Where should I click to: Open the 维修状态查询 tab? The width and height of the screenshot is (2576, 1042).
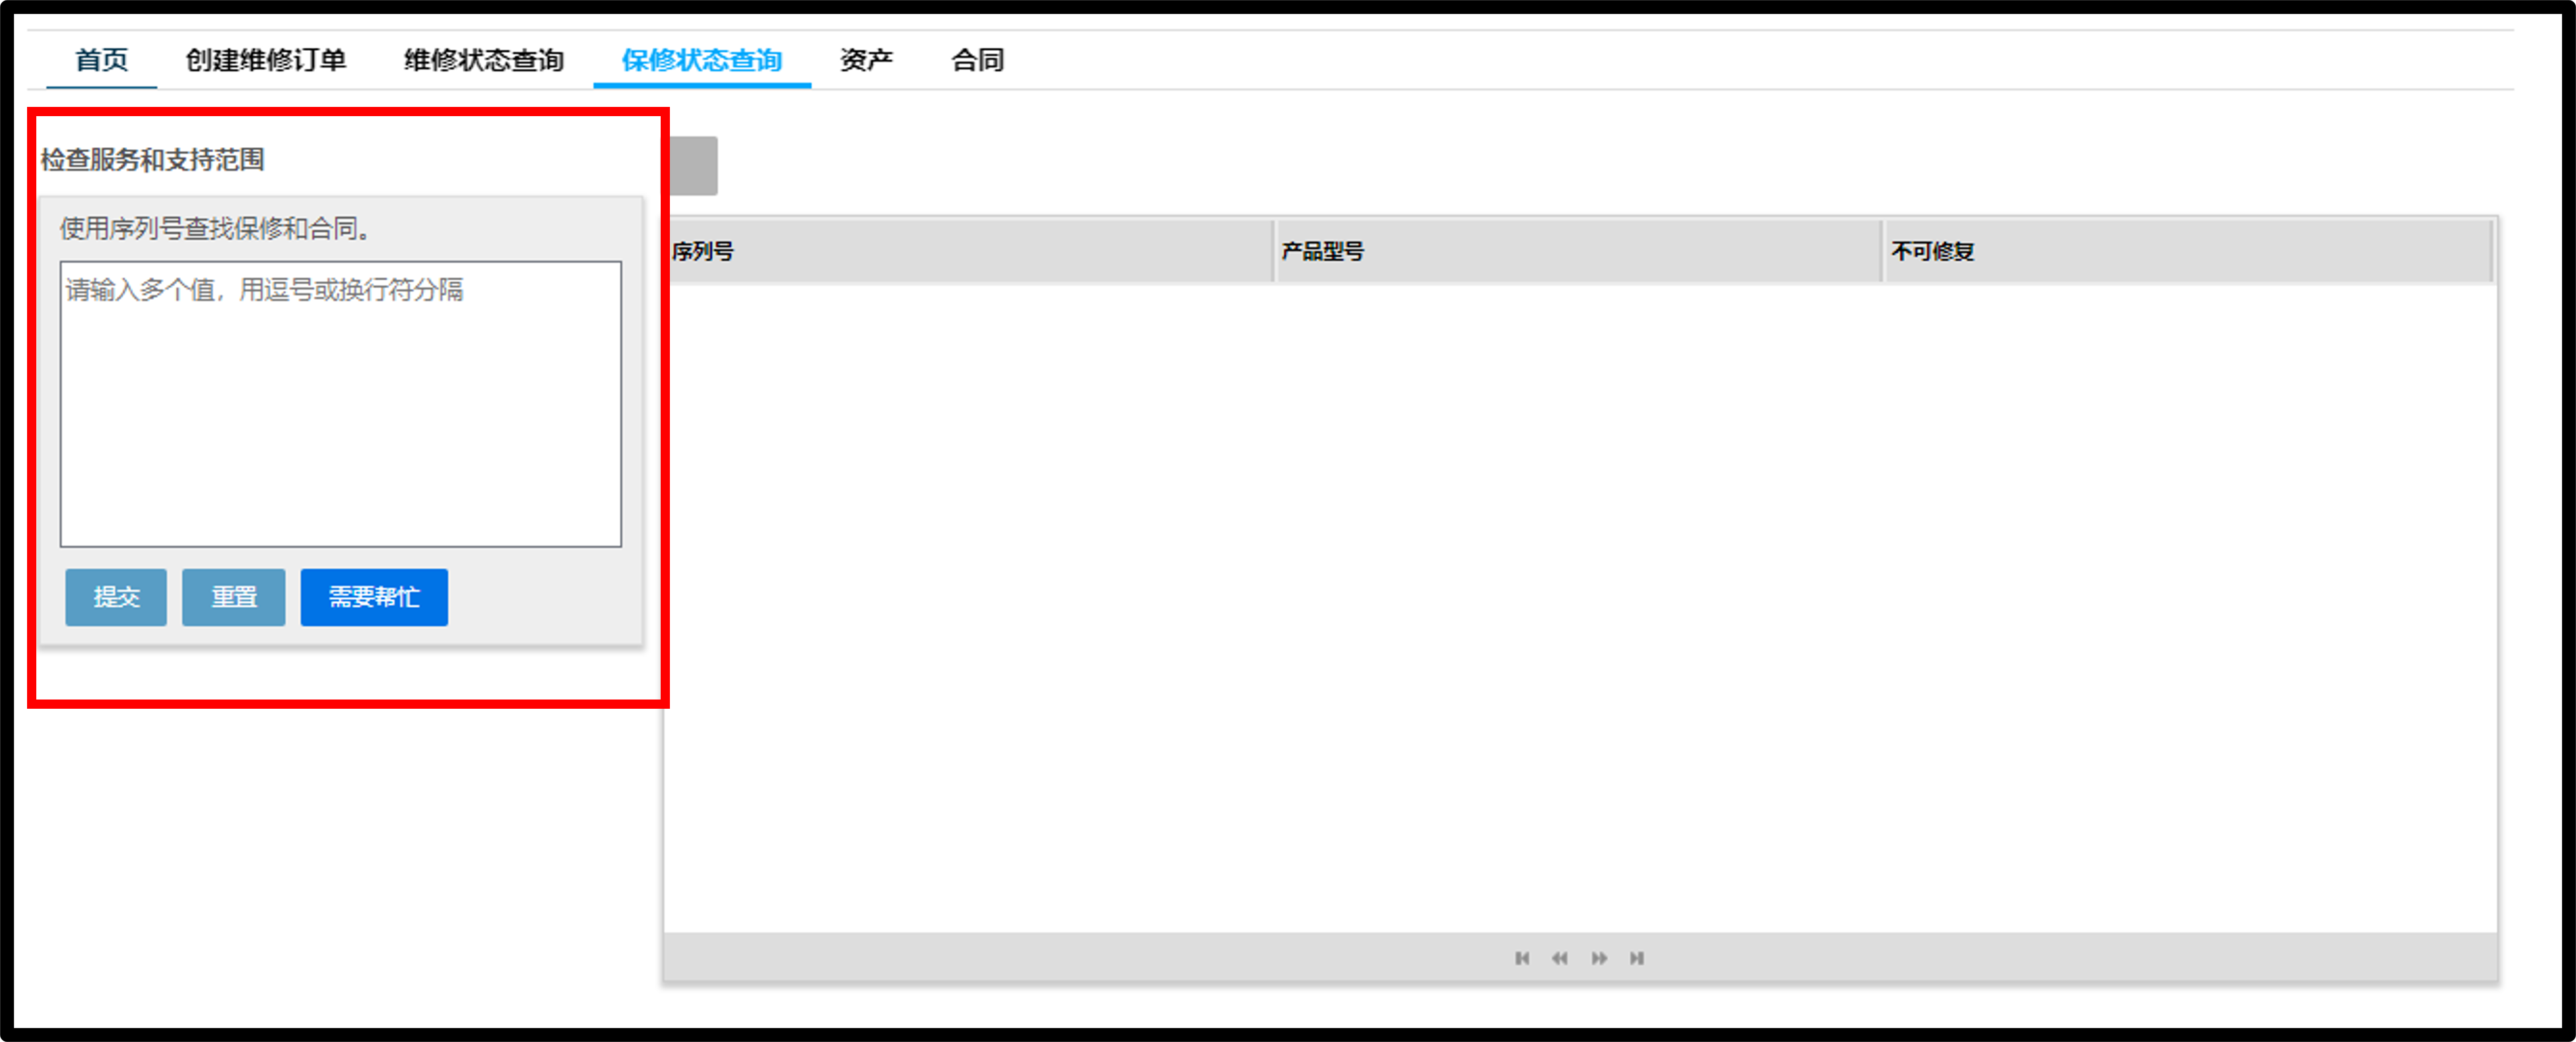click(484, 60)
